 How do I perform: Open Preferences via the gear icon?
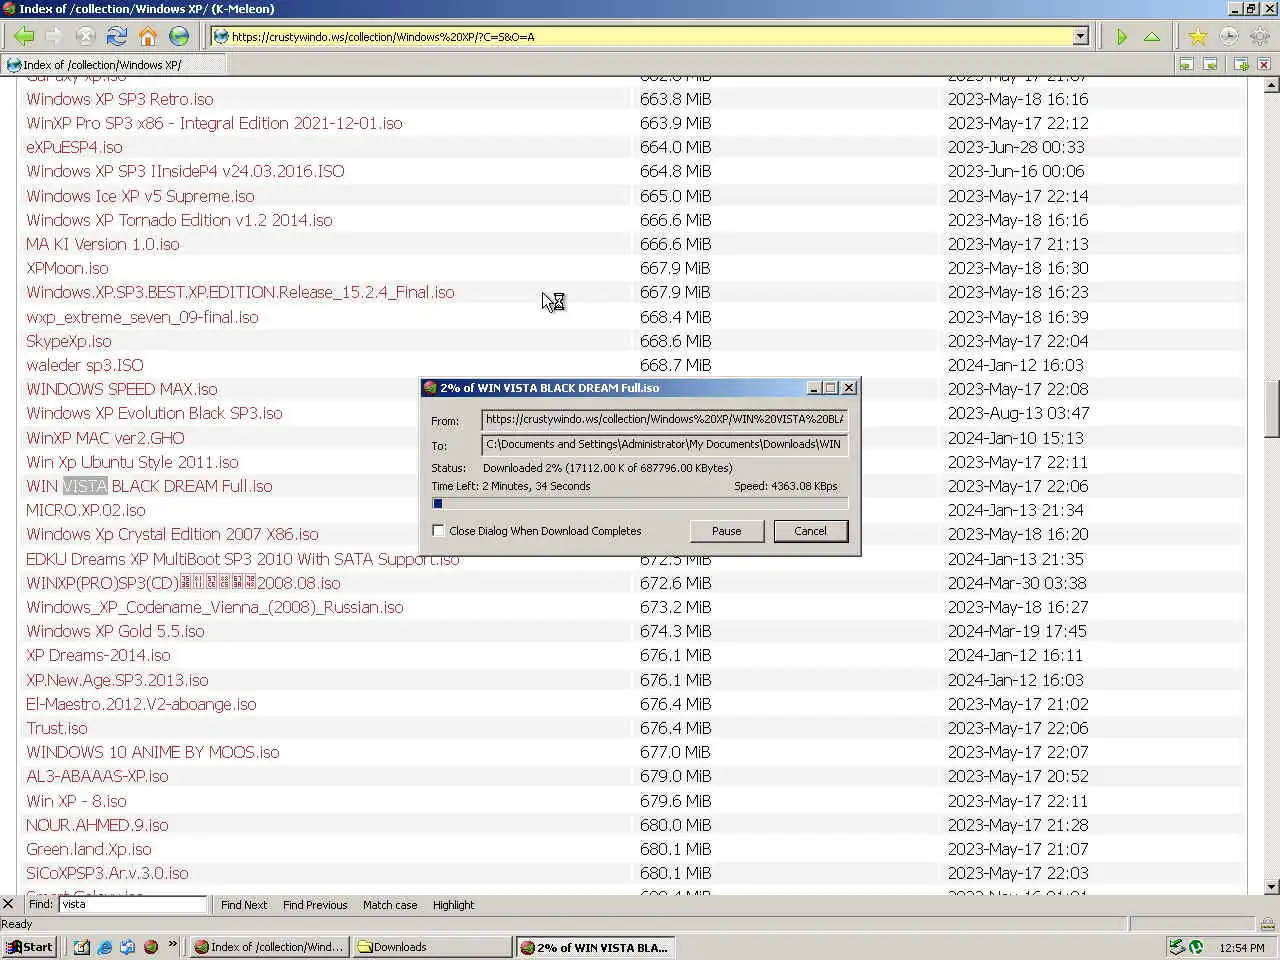point(1259,37)
